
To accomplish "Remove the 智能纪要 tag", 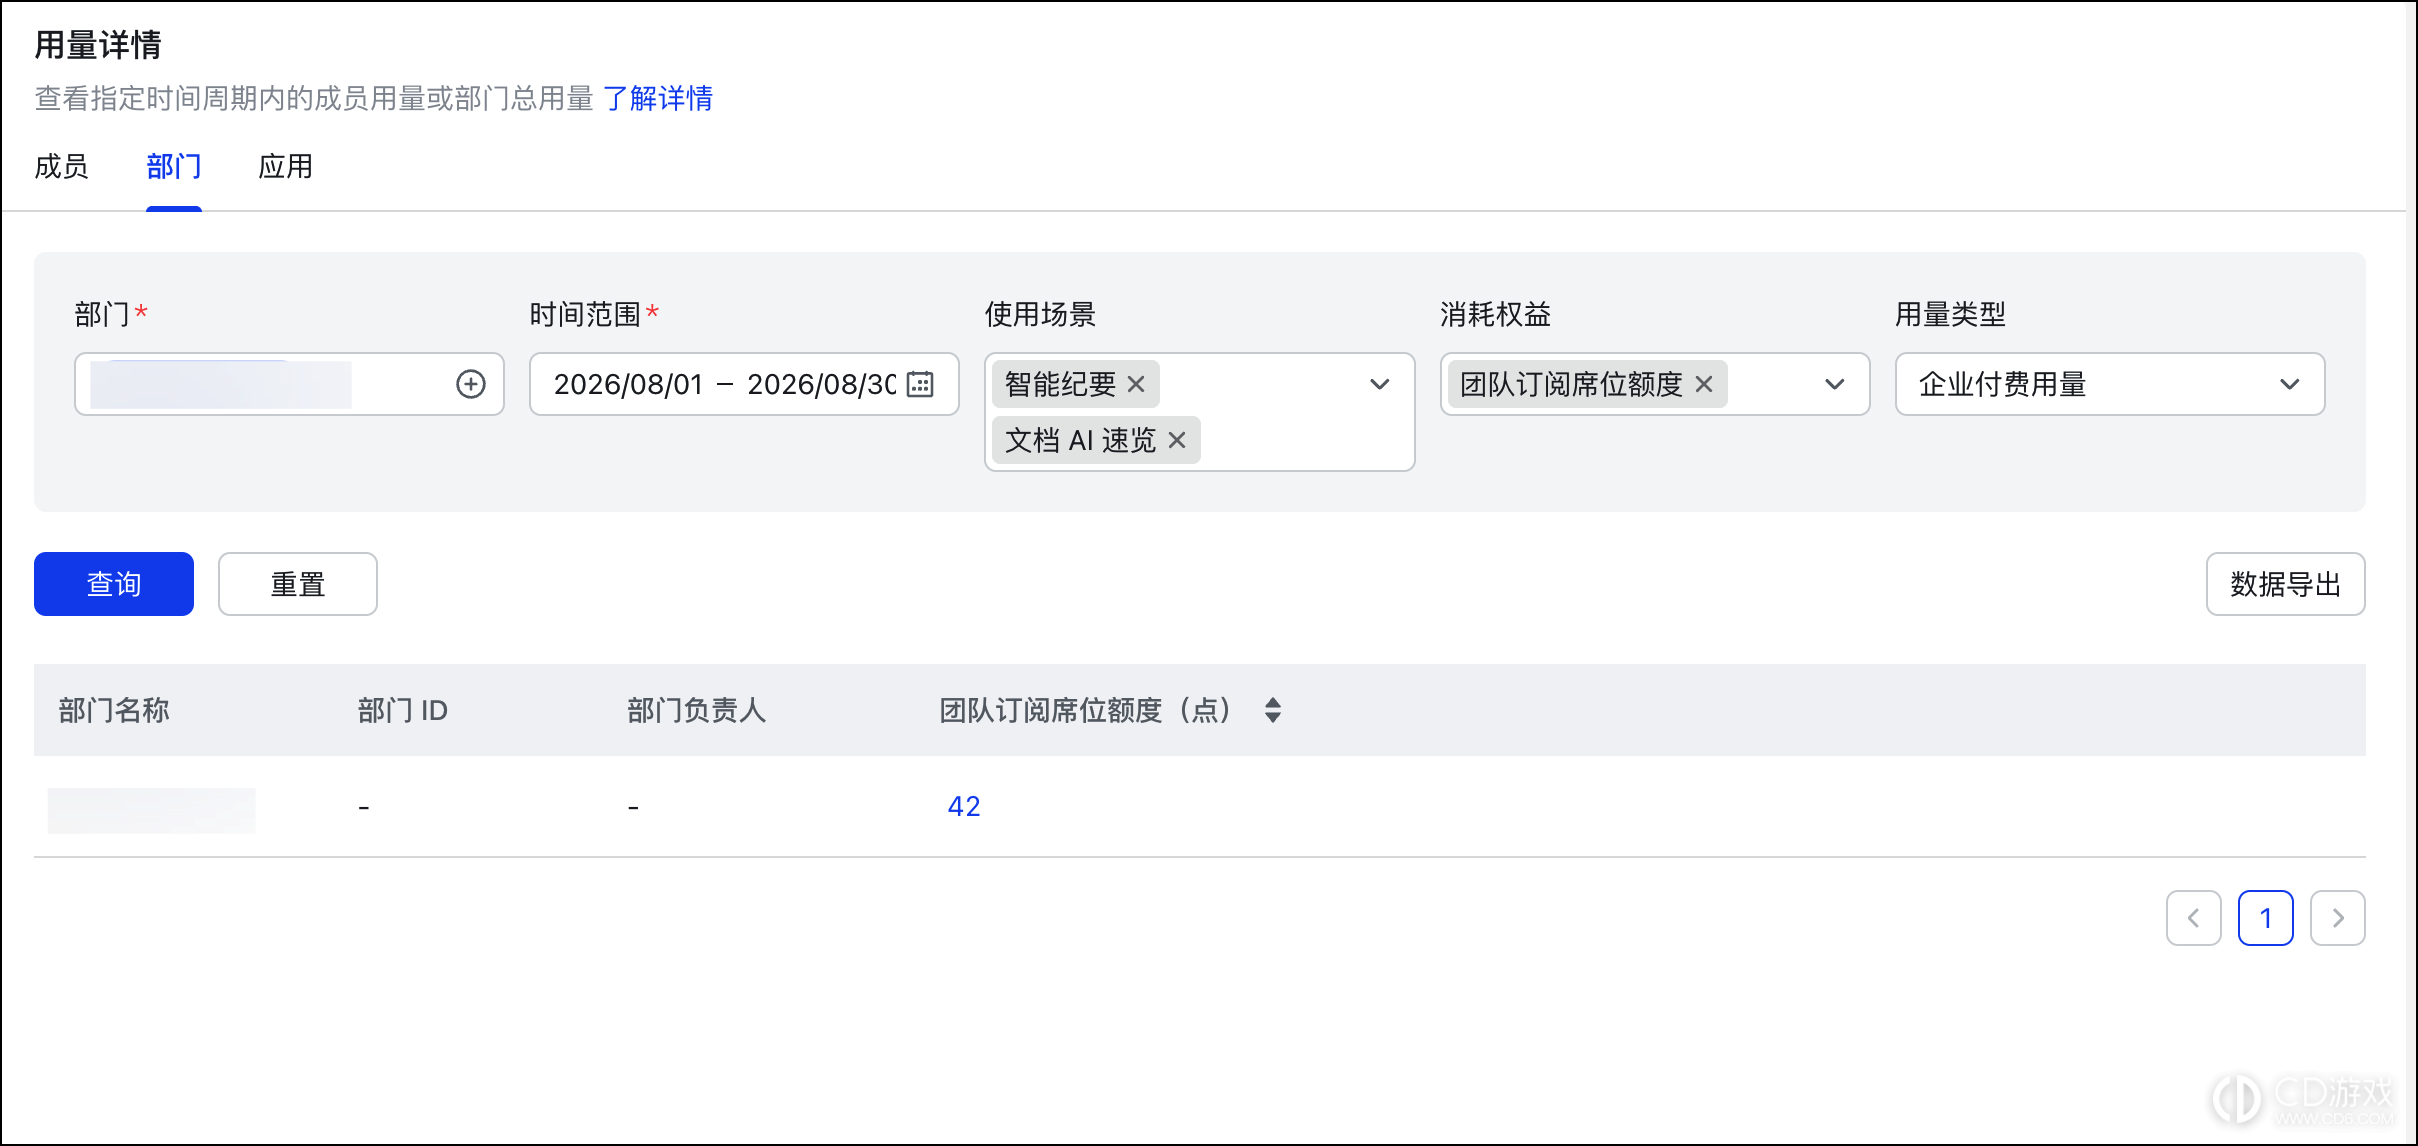I will [1136, 384].
